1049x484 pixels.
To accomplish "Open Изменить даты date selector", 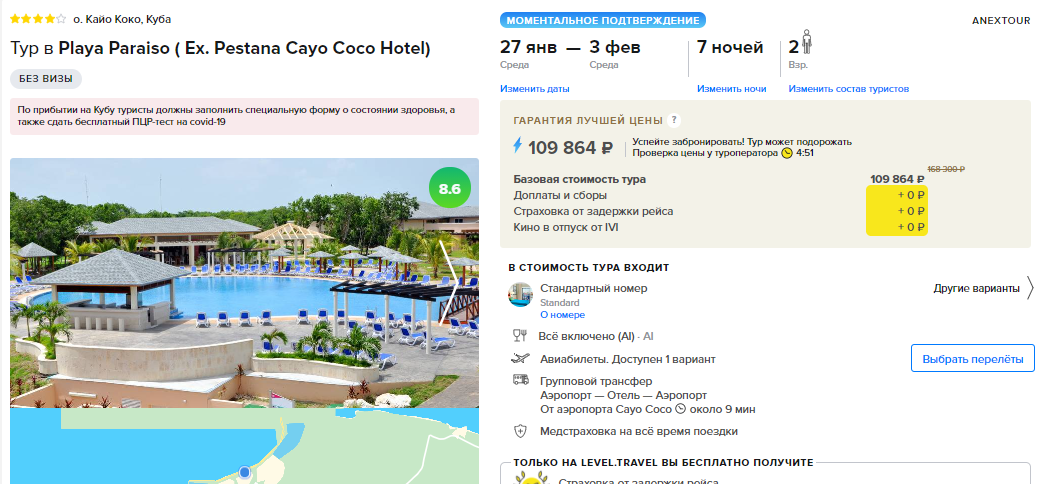I will pyautogui.click(x=535, y=88).
